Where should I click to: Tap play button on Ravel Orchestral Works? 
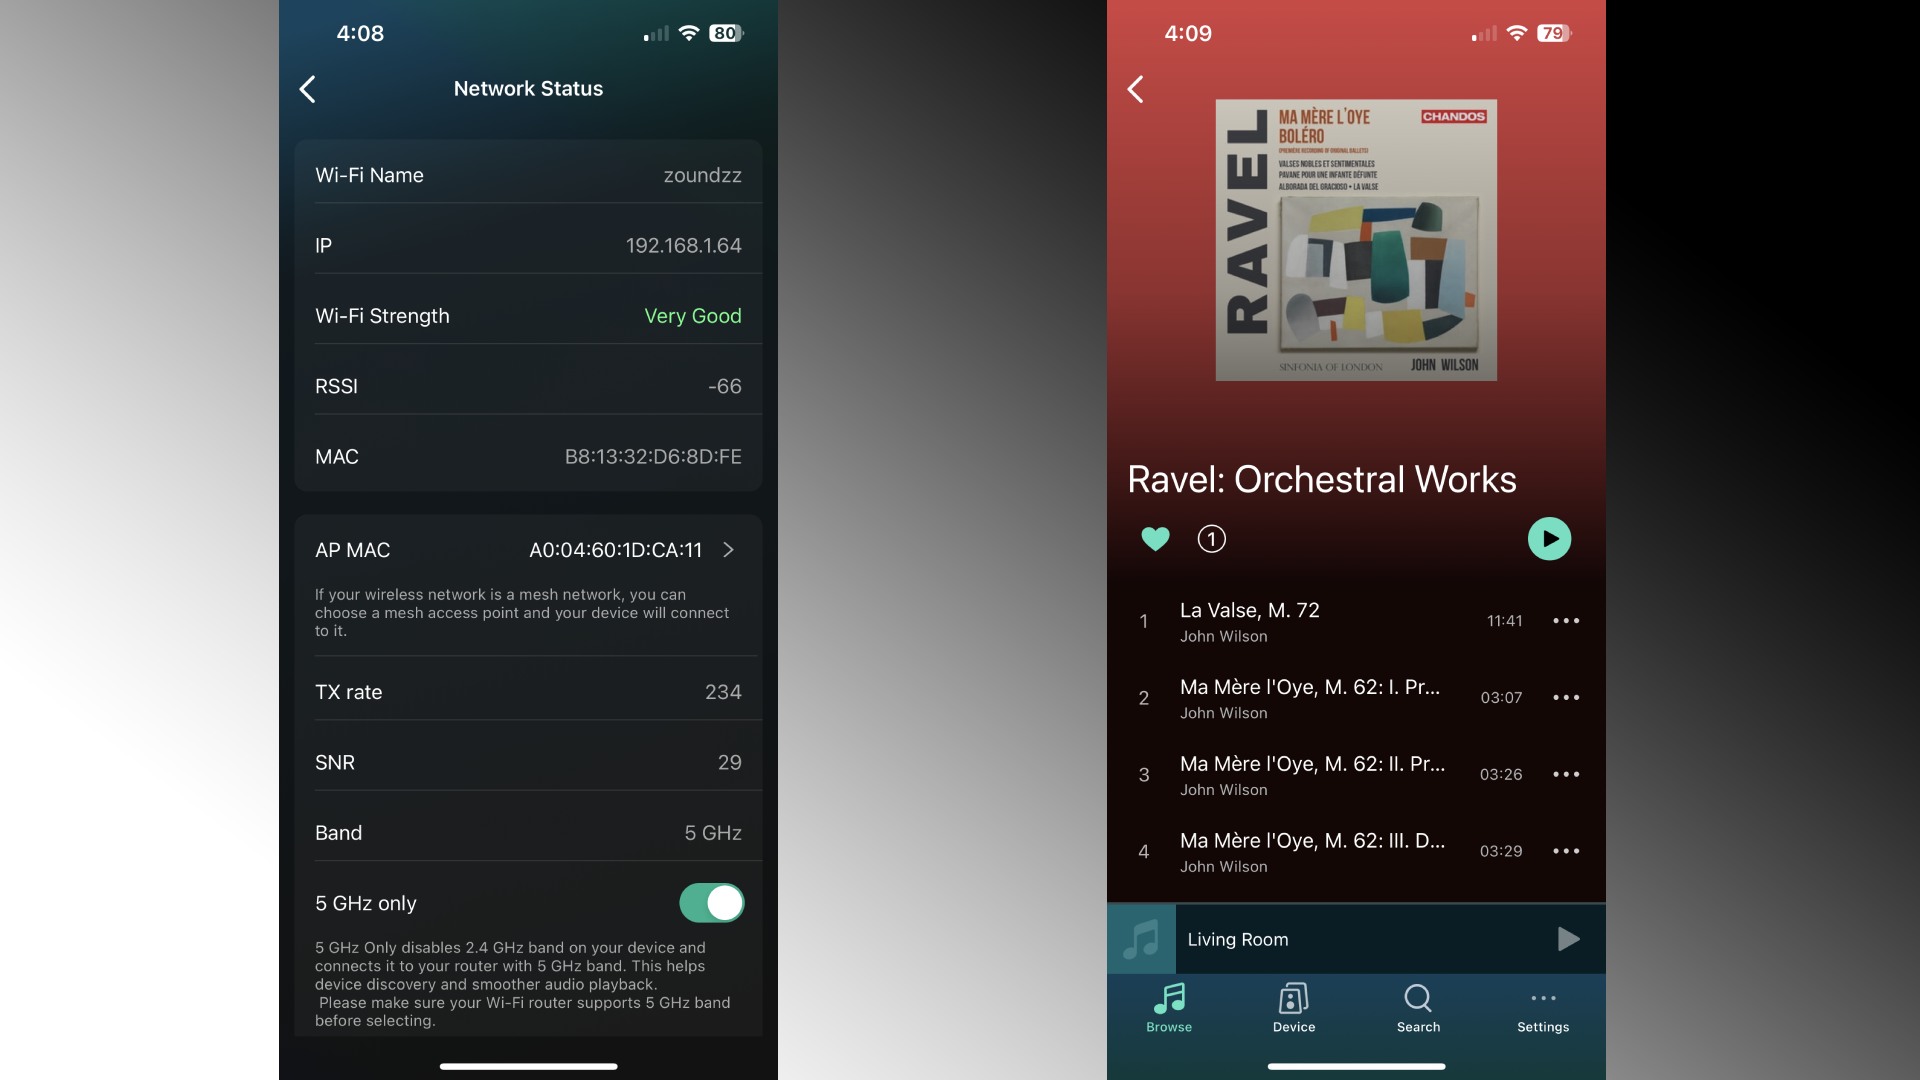click(1549, 538)
